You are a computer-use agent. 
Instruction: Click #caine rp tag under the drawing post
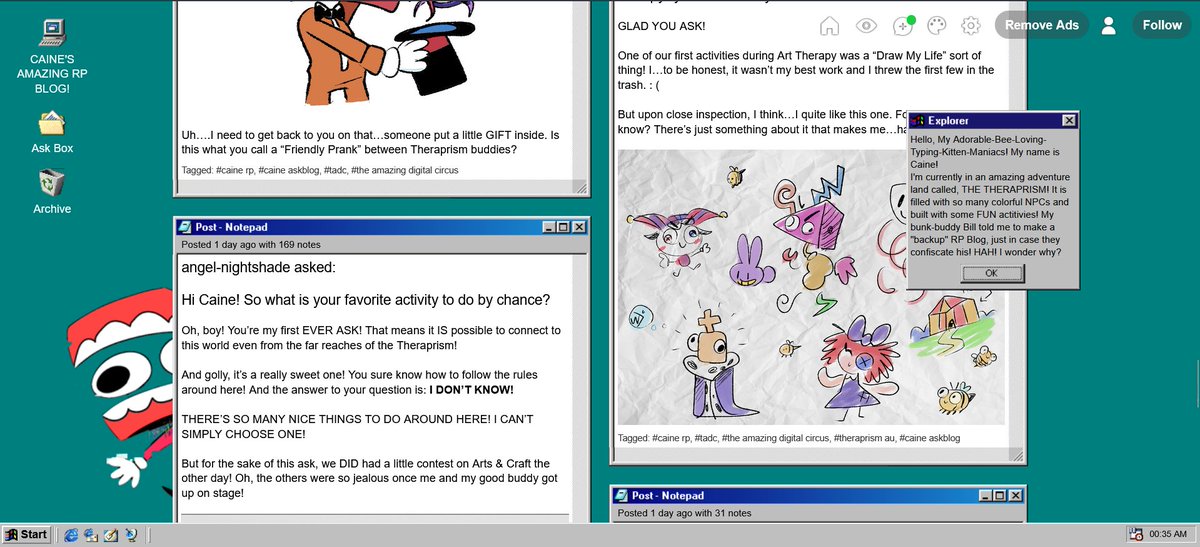coord(671,438)
